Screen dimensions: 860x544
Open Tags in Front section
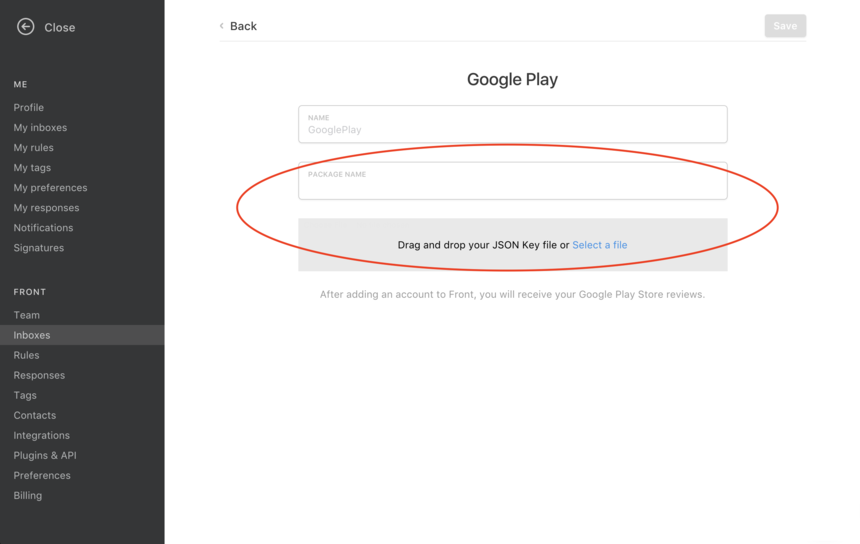tap(25, 395)
